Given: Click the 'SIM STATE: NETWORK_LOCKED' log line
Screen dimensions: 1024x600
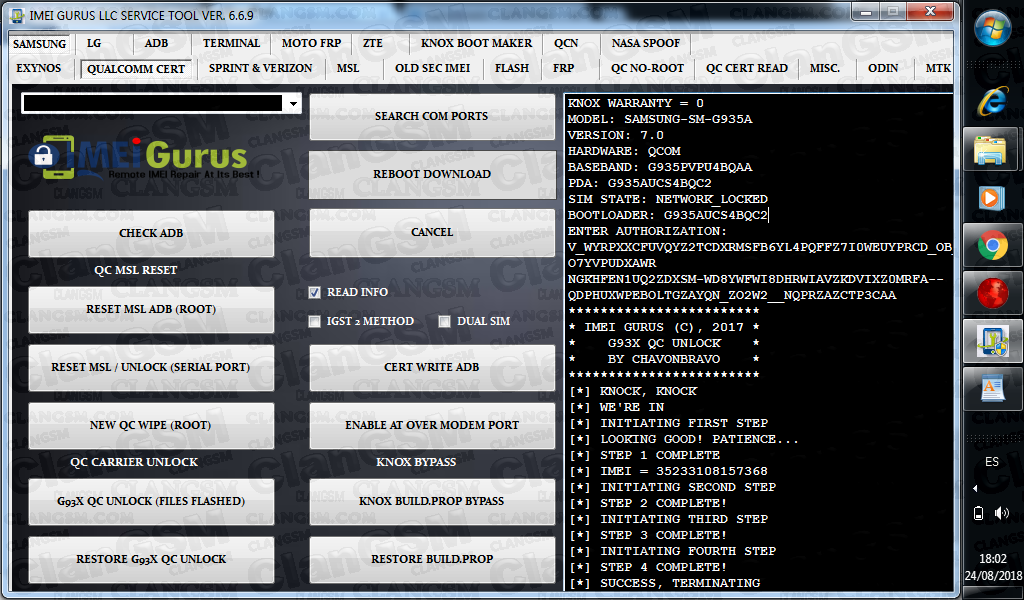Looking at the screenshot, I should pos(667,199).
